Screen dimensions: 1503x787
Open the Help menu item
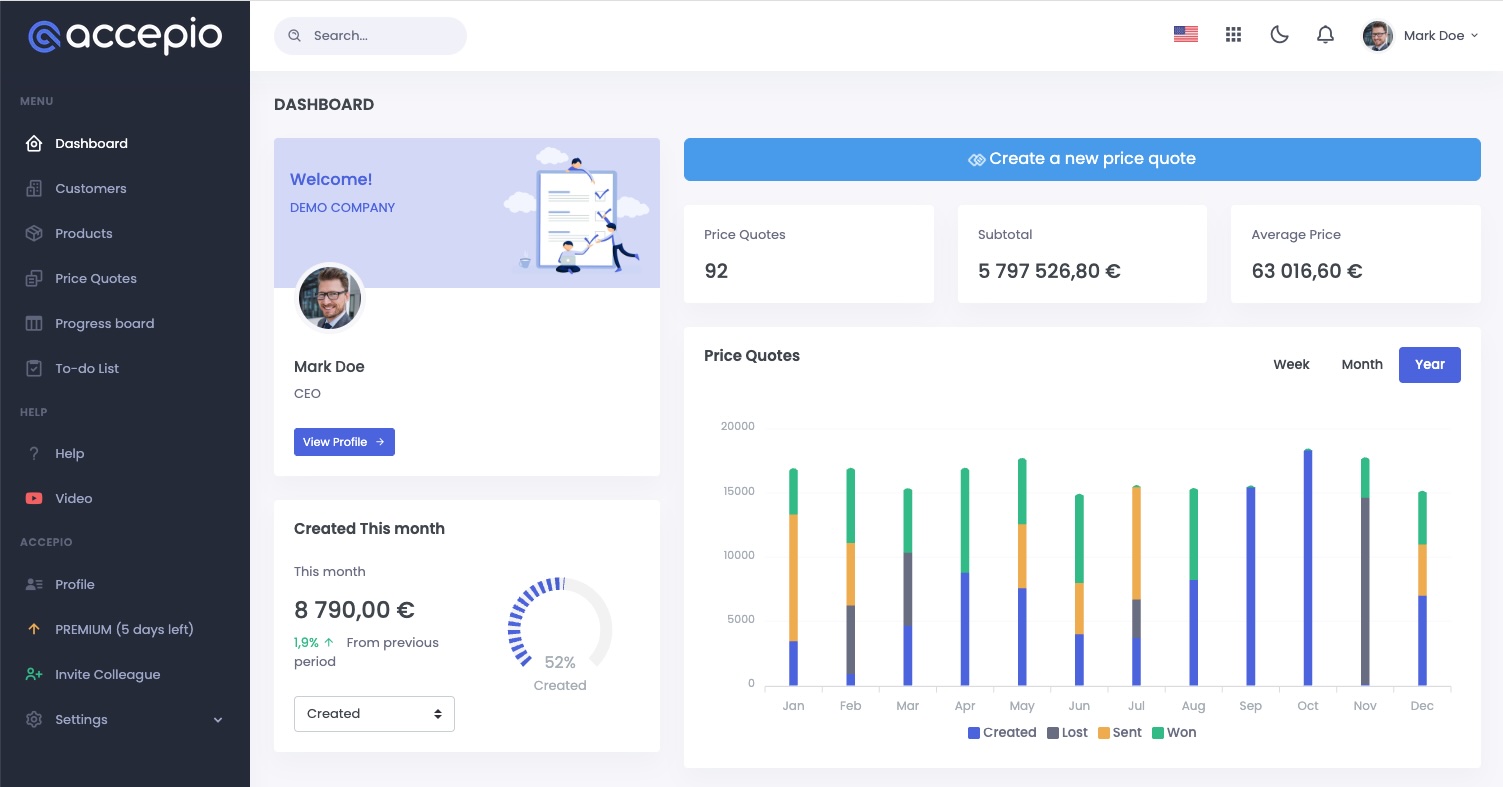(69, 453)
